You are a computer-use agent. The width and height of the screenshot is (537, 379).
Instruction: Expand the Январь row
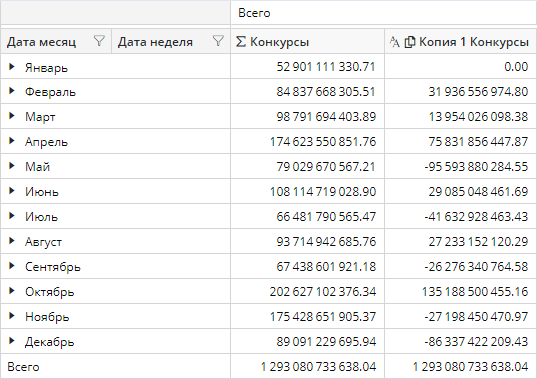12,66
